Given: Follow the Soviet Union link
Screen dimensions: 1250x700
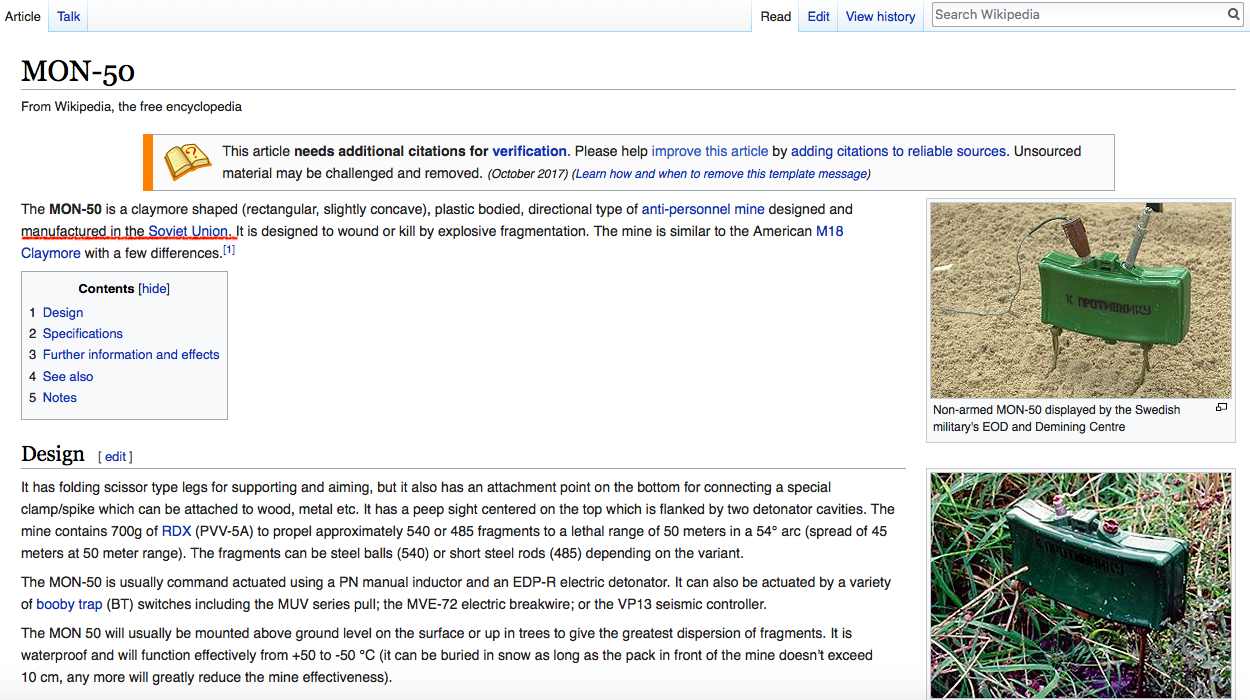Looking at the screenshot, I should pyautogui.click(x=189, y=231).
